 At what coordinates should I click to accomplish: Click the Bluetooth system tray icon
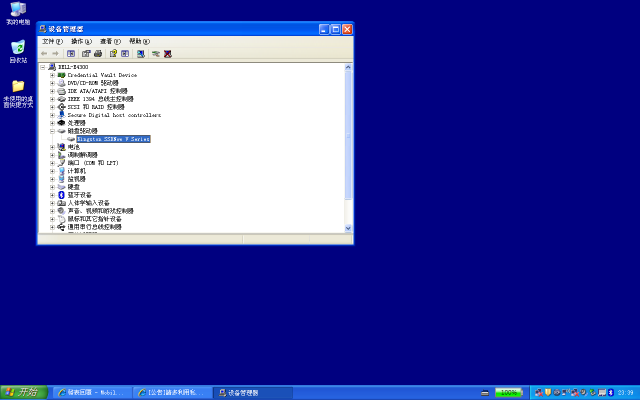(x=611, y=393)
